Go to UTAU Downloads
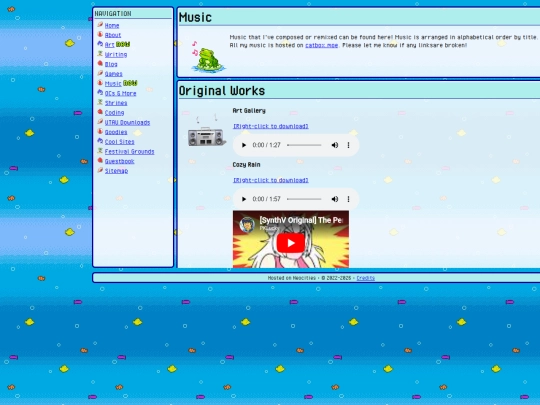This screenshot has height=405, width=540. click(127, 123)
